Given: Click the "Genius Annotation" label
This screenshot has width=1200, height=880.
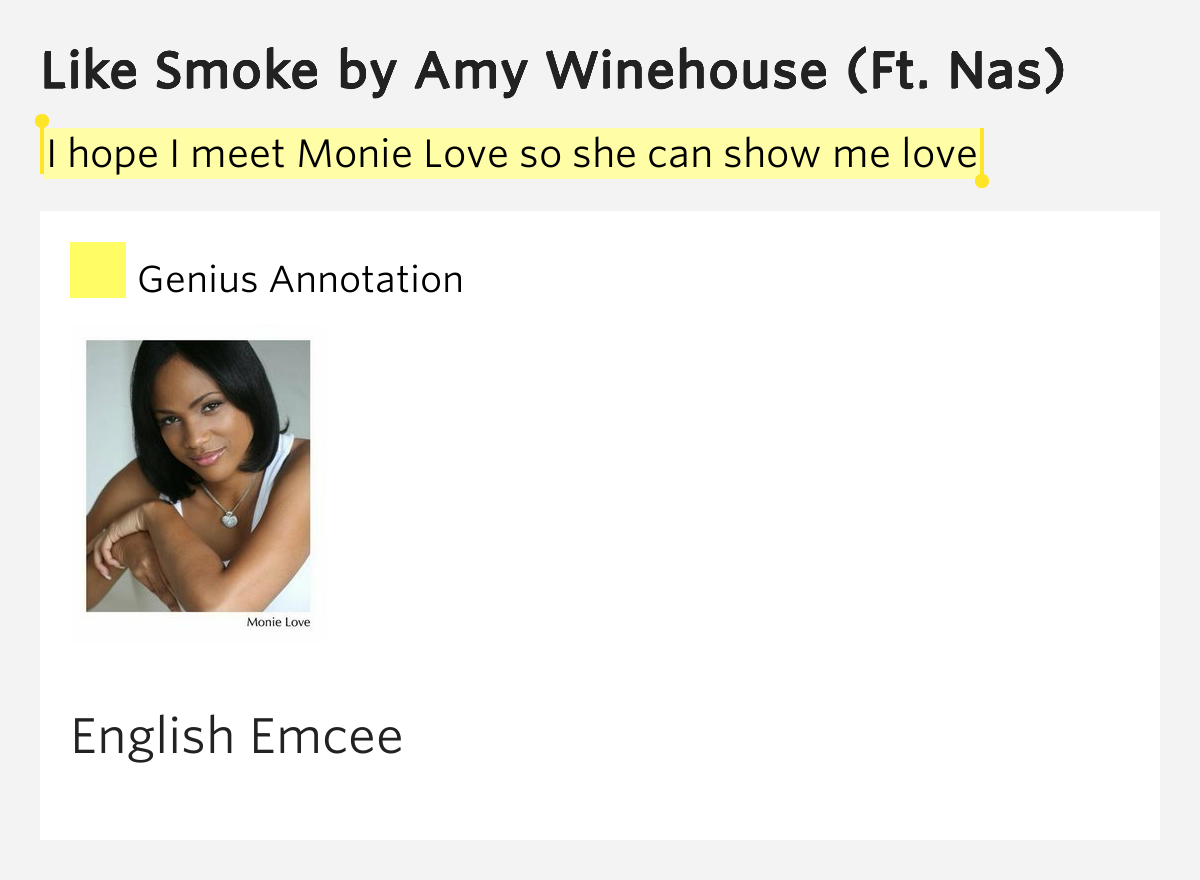Looking at the screenshot, I should 300,280.
